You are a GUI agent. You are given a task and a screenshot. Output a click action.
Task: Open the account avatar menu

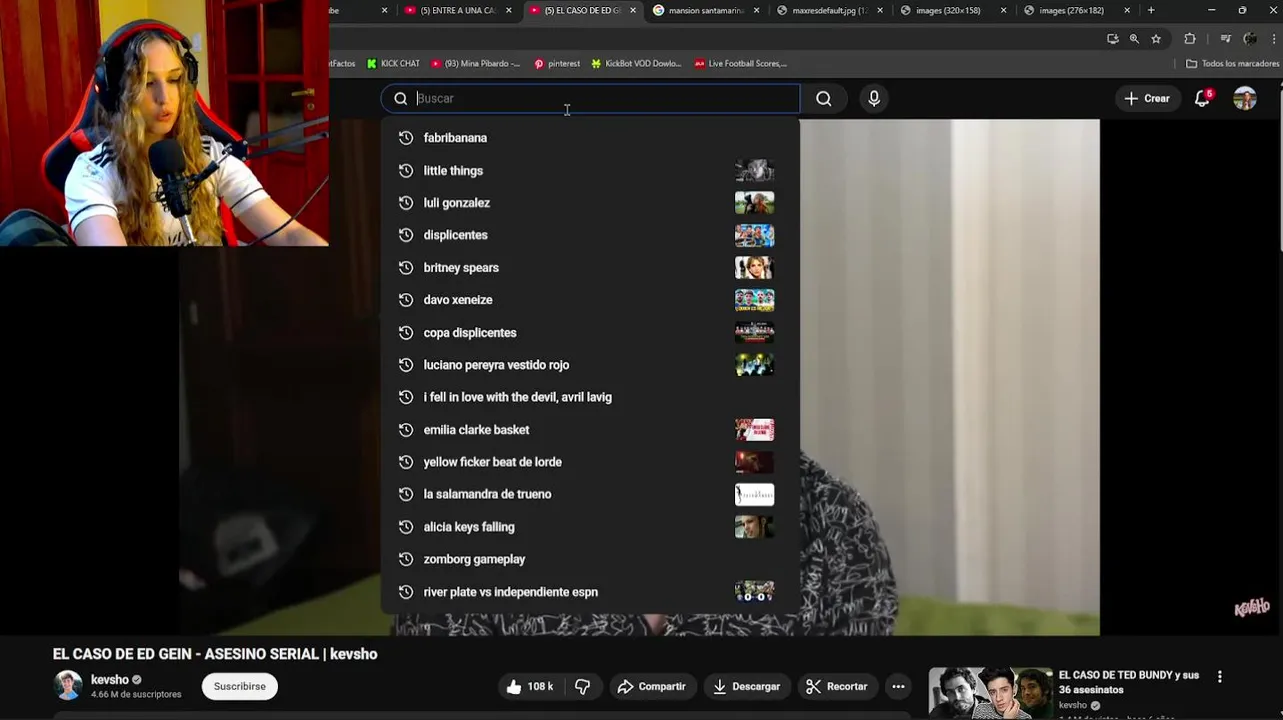click(1245, 98)
